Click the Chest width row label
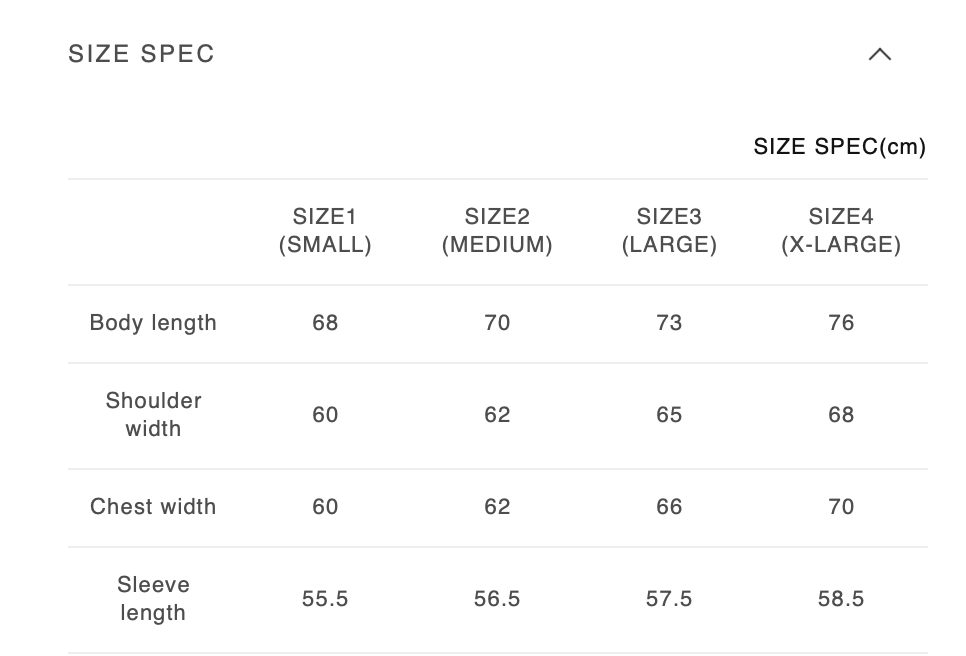Viewport: 966px width, 656px height. point(153,507)
